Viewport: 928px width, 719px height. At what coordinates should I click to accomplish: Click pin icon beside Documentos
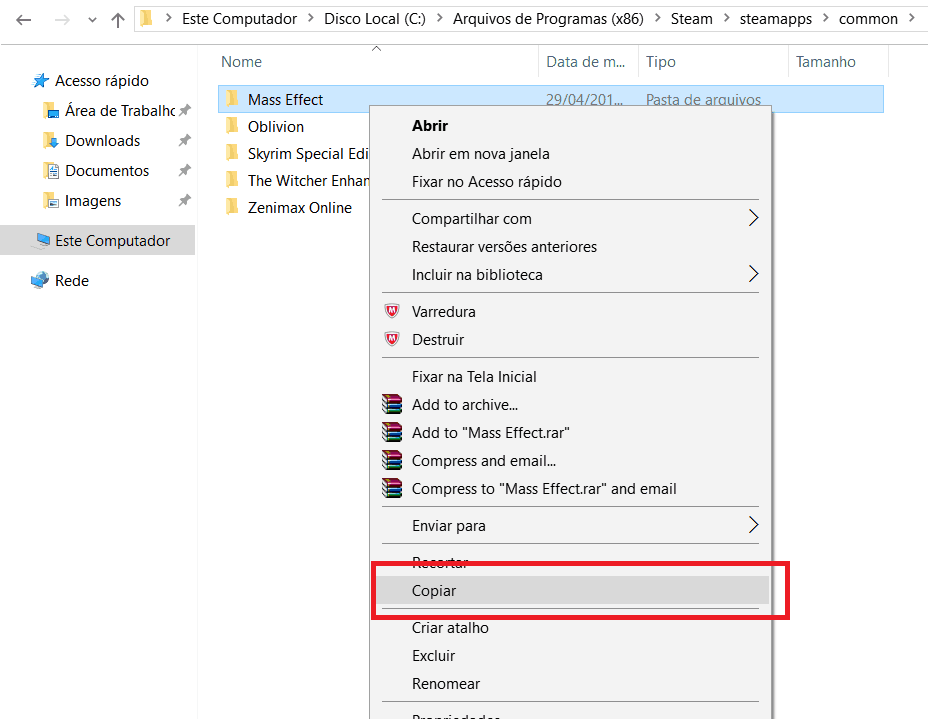point(185,170)
